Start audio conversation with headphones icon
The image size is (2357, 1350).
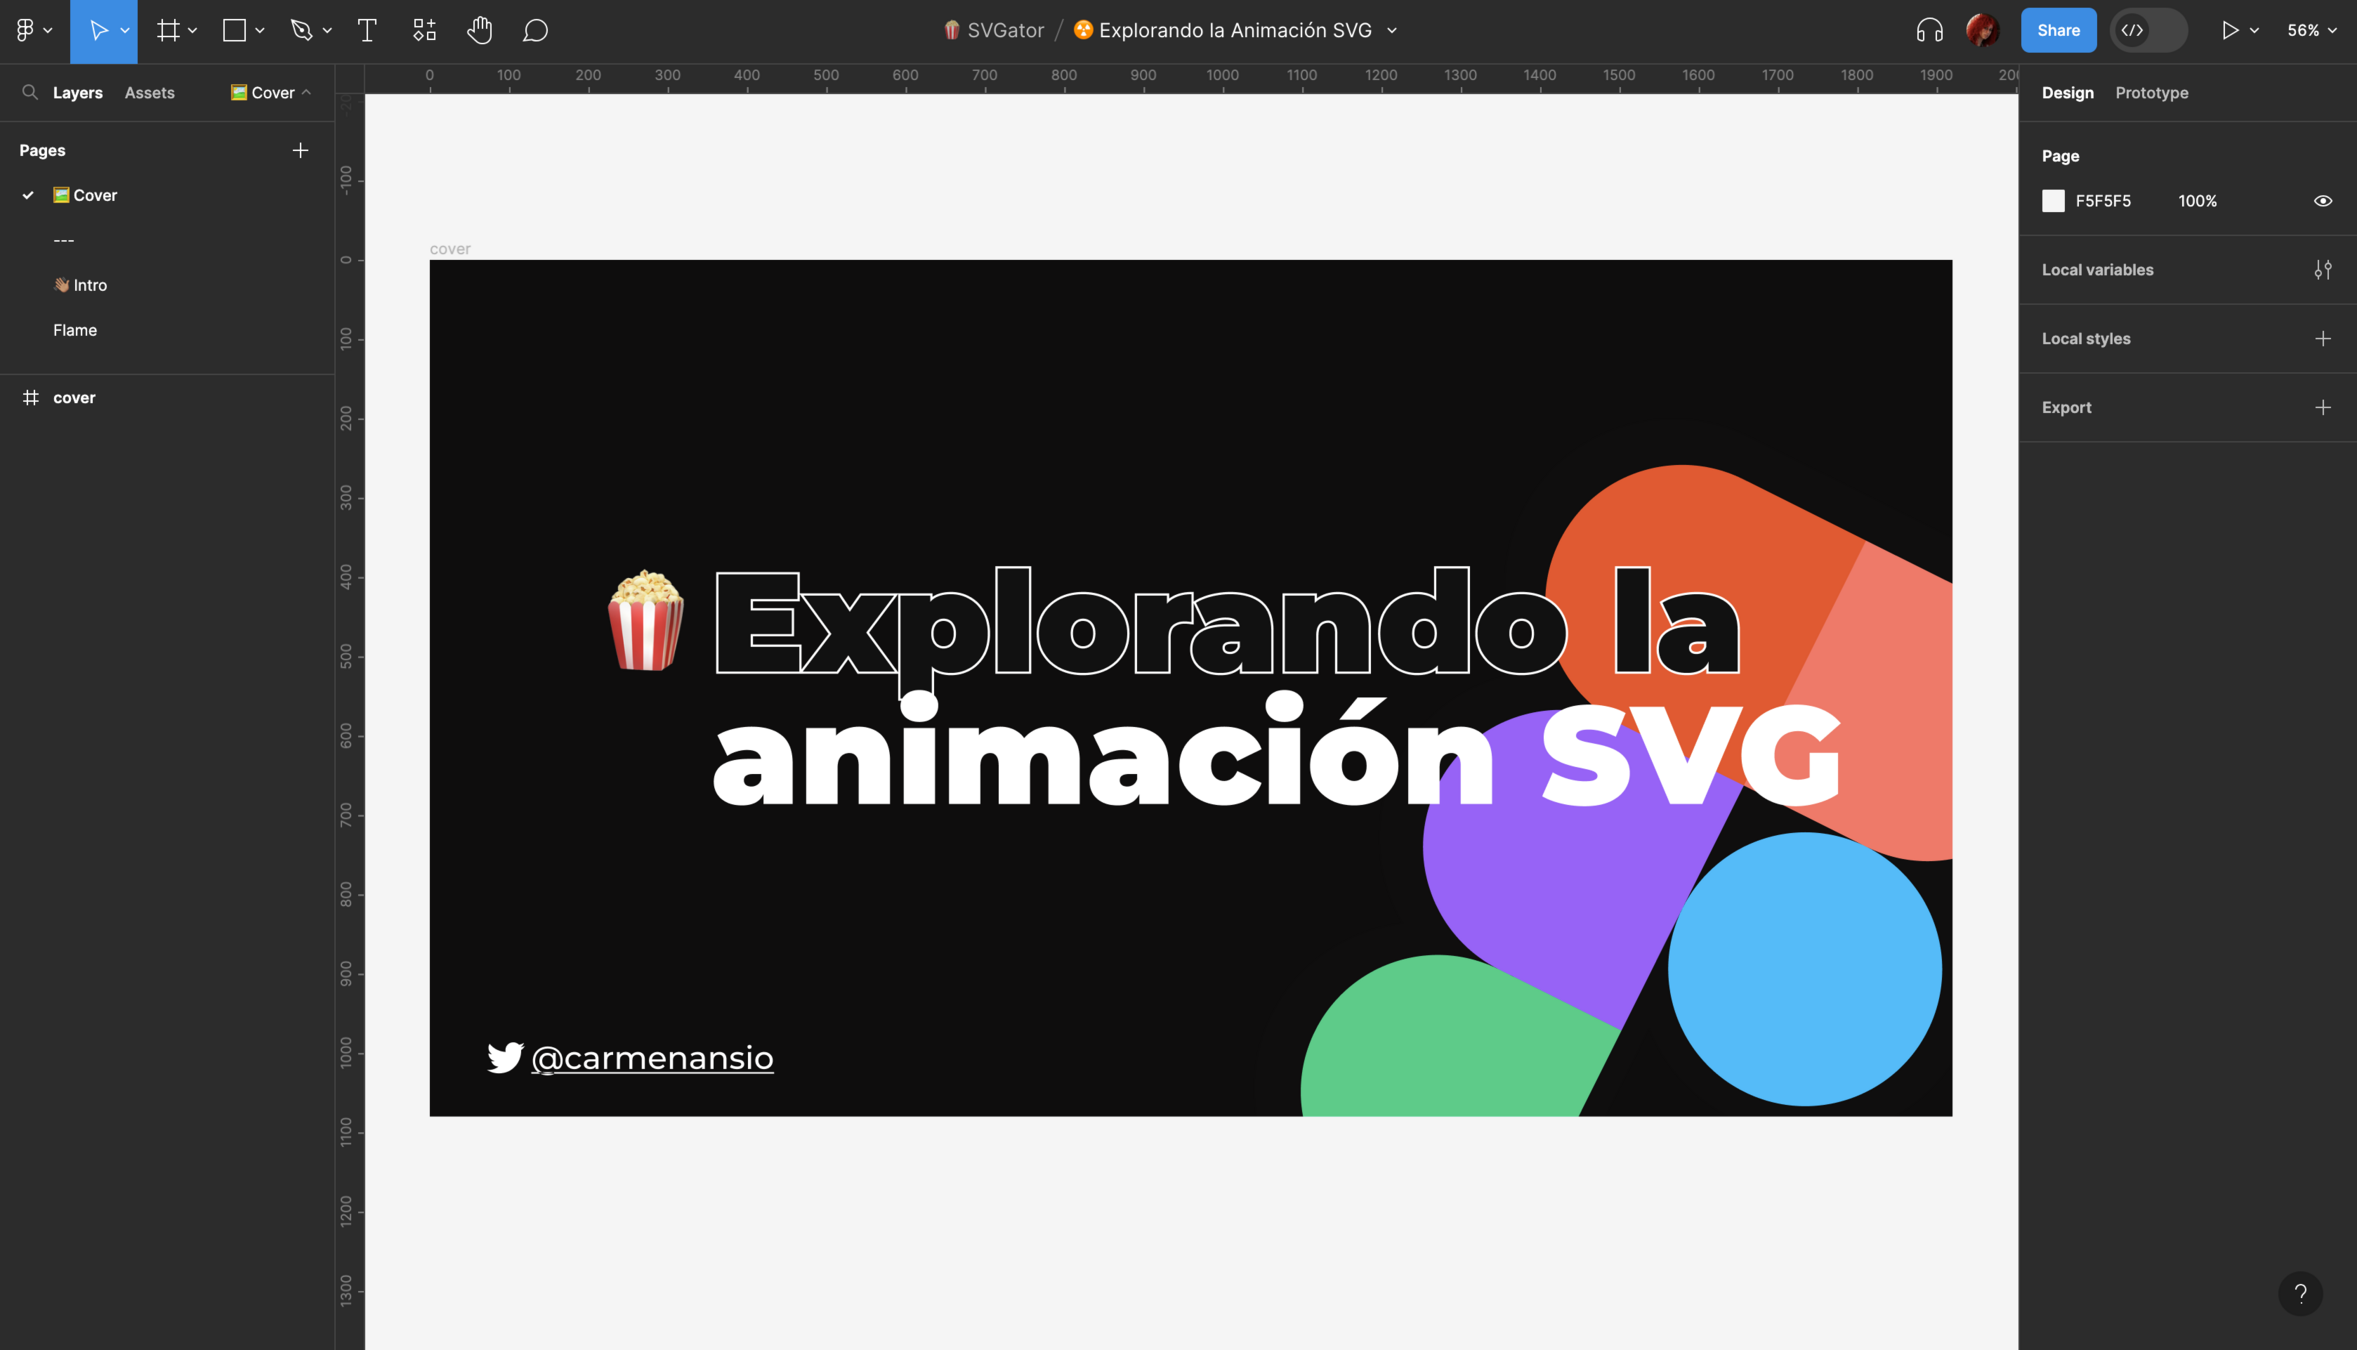(x=1929, y=30)
